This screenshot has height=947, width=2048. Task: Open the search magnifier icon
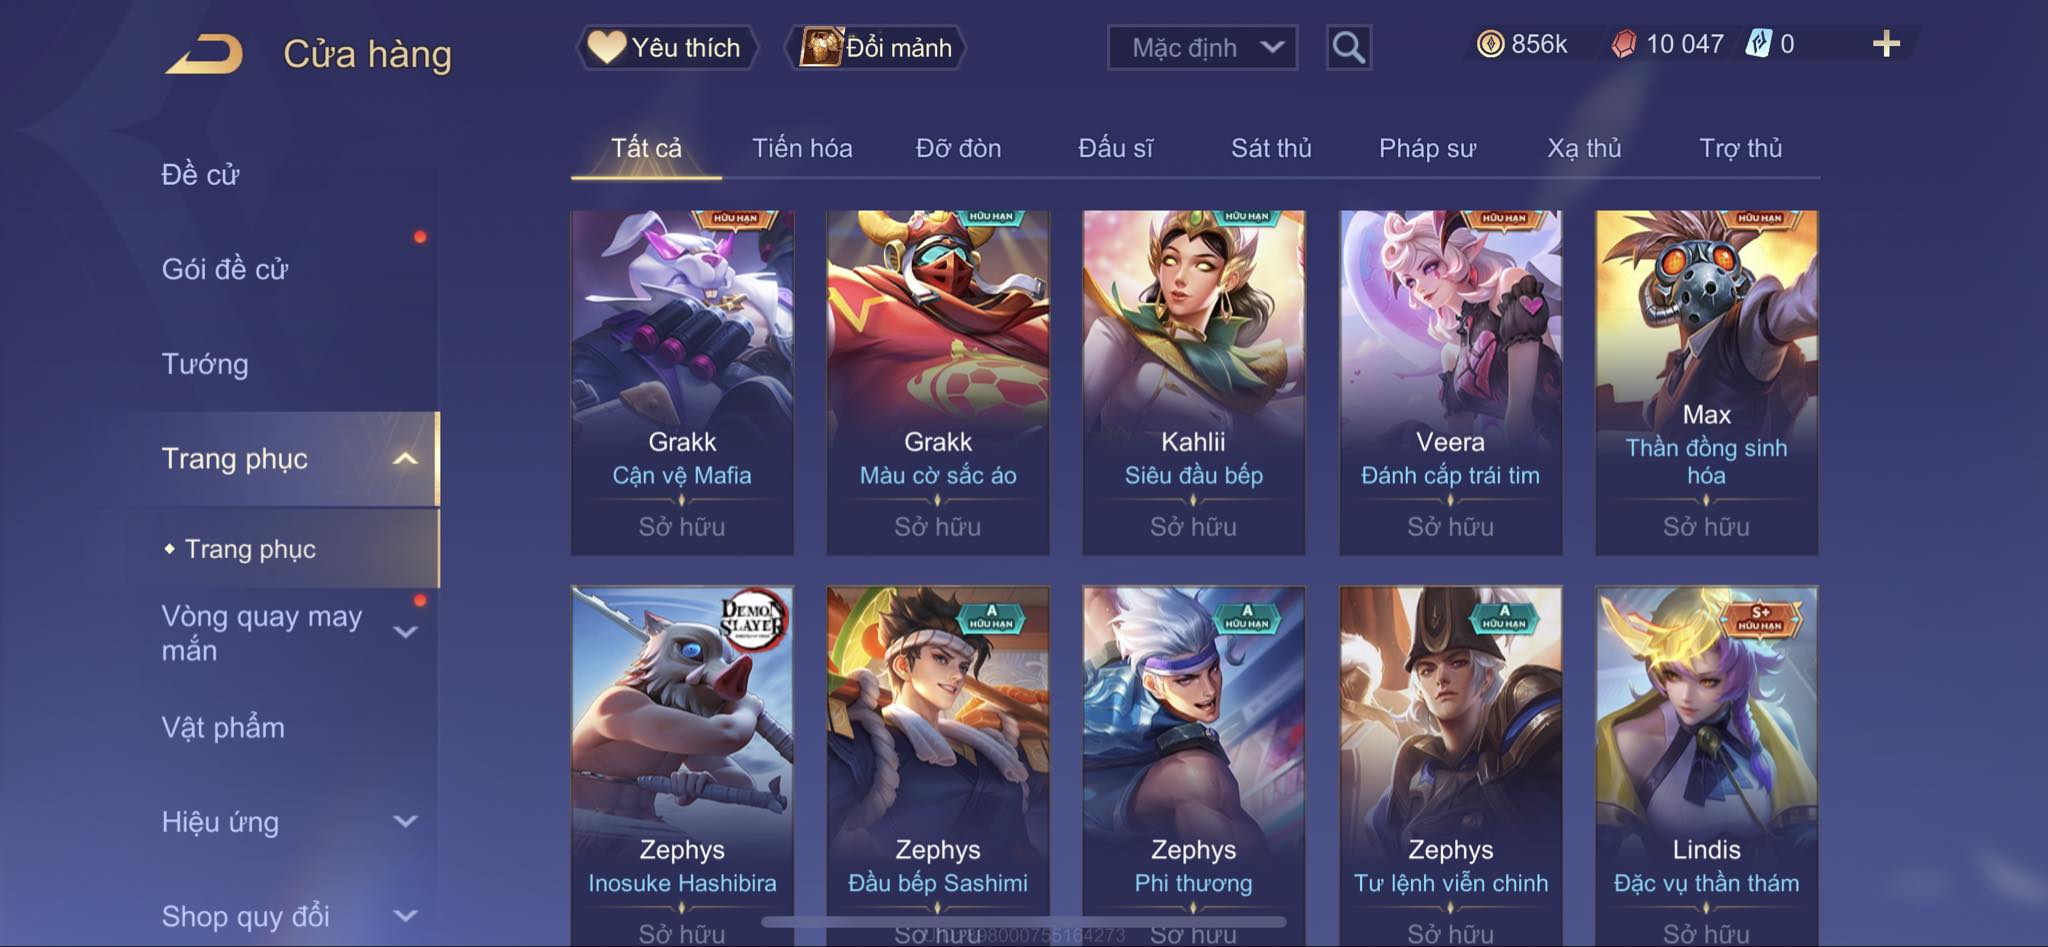(1348, 47)
